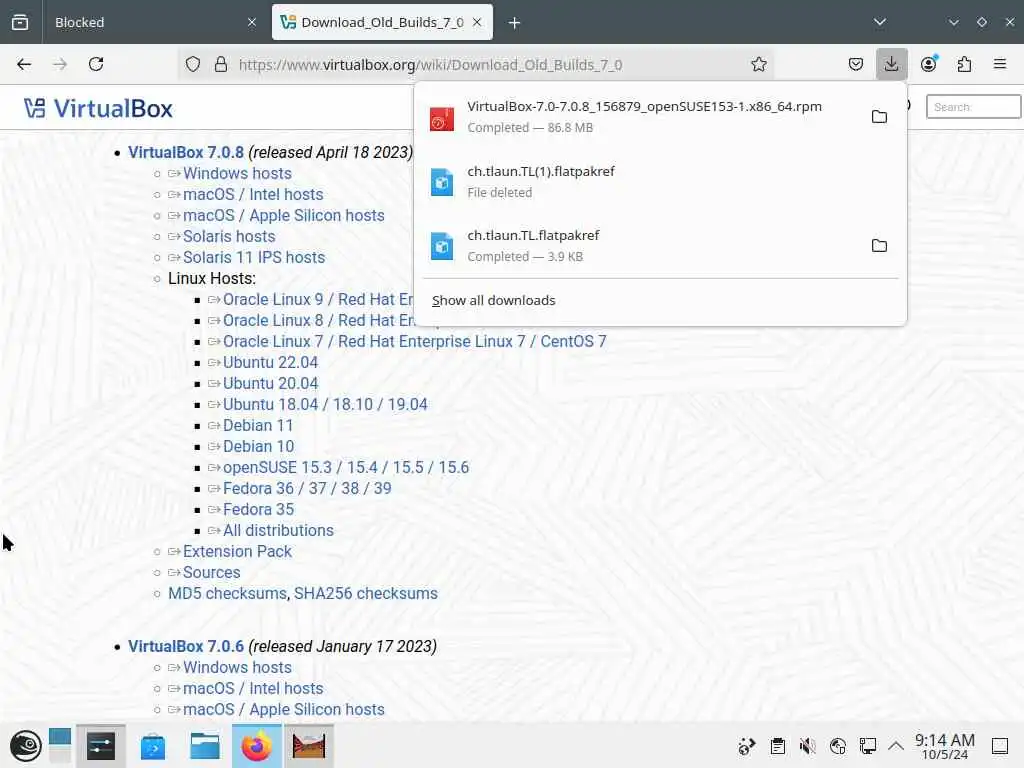Screen dimensions: 1024x768
Task: Open the Firefox account menu
Action: tap(929, 64)
